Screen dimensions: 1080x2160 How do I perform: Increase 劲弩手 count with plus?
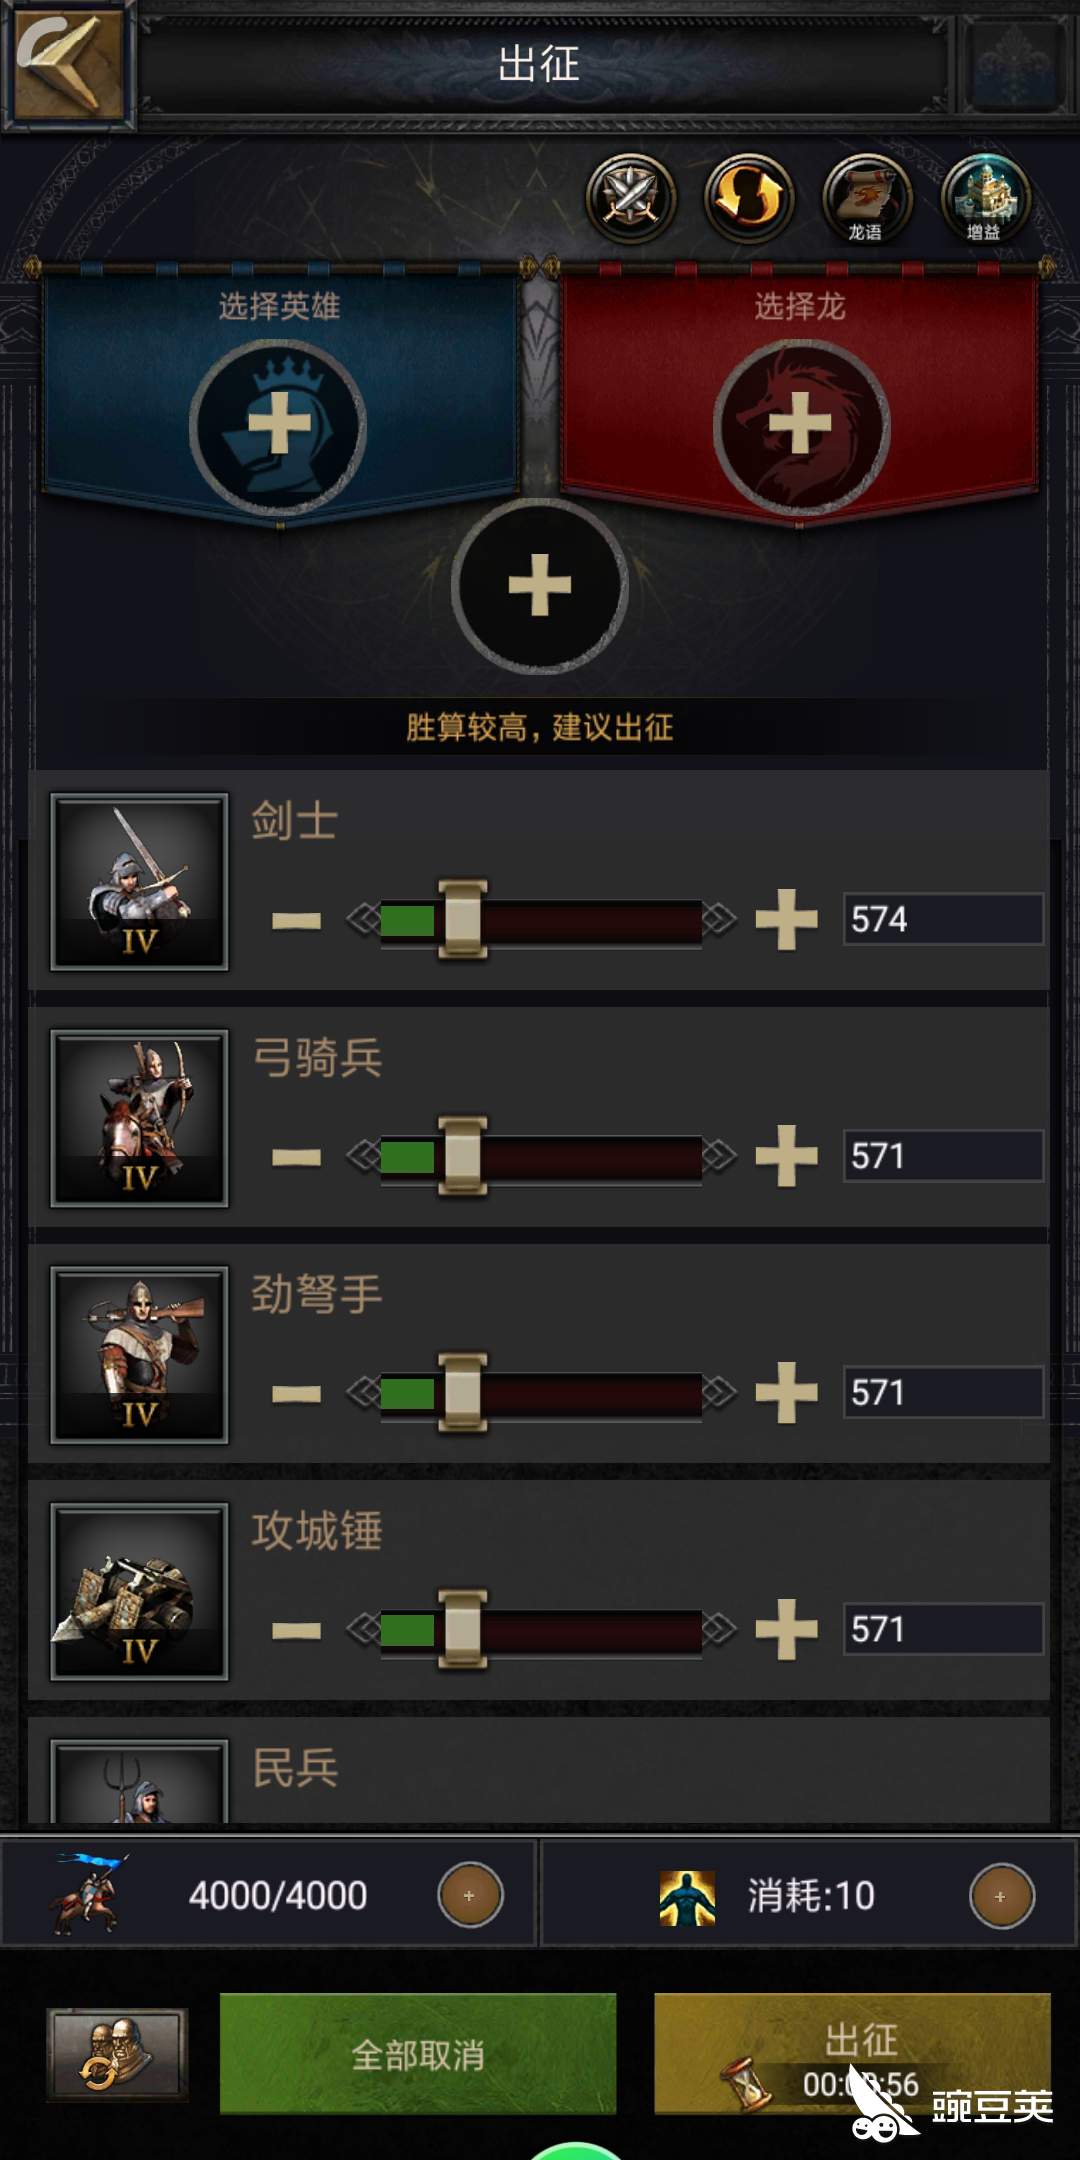coord(787,1392)
